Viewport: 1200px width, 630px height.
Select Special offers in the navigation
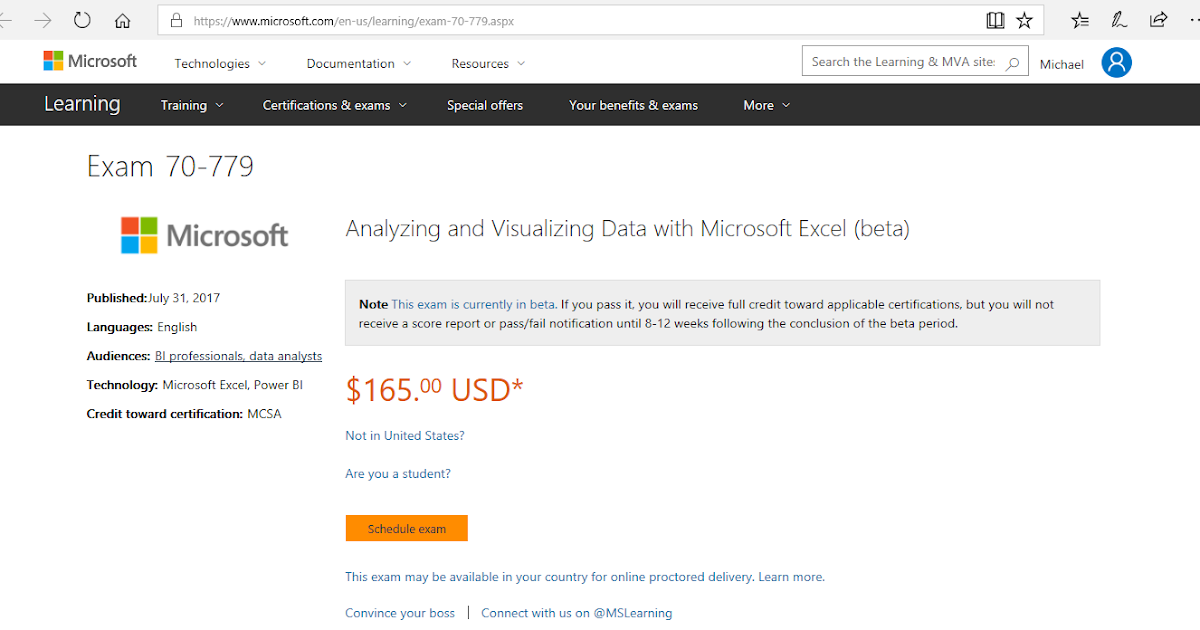pyautogui.click(x=485, y=104)
